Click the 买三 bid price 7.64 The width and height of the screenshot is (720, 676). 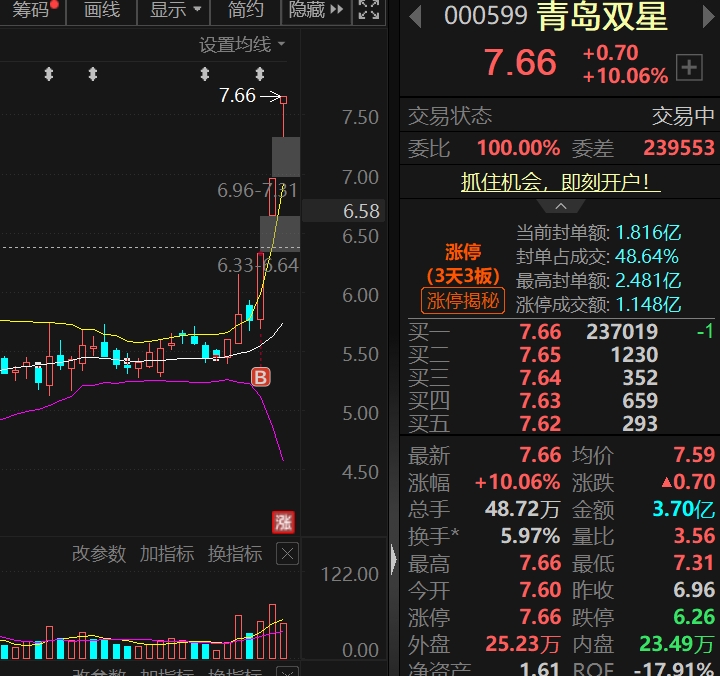(x=540, y=378)
